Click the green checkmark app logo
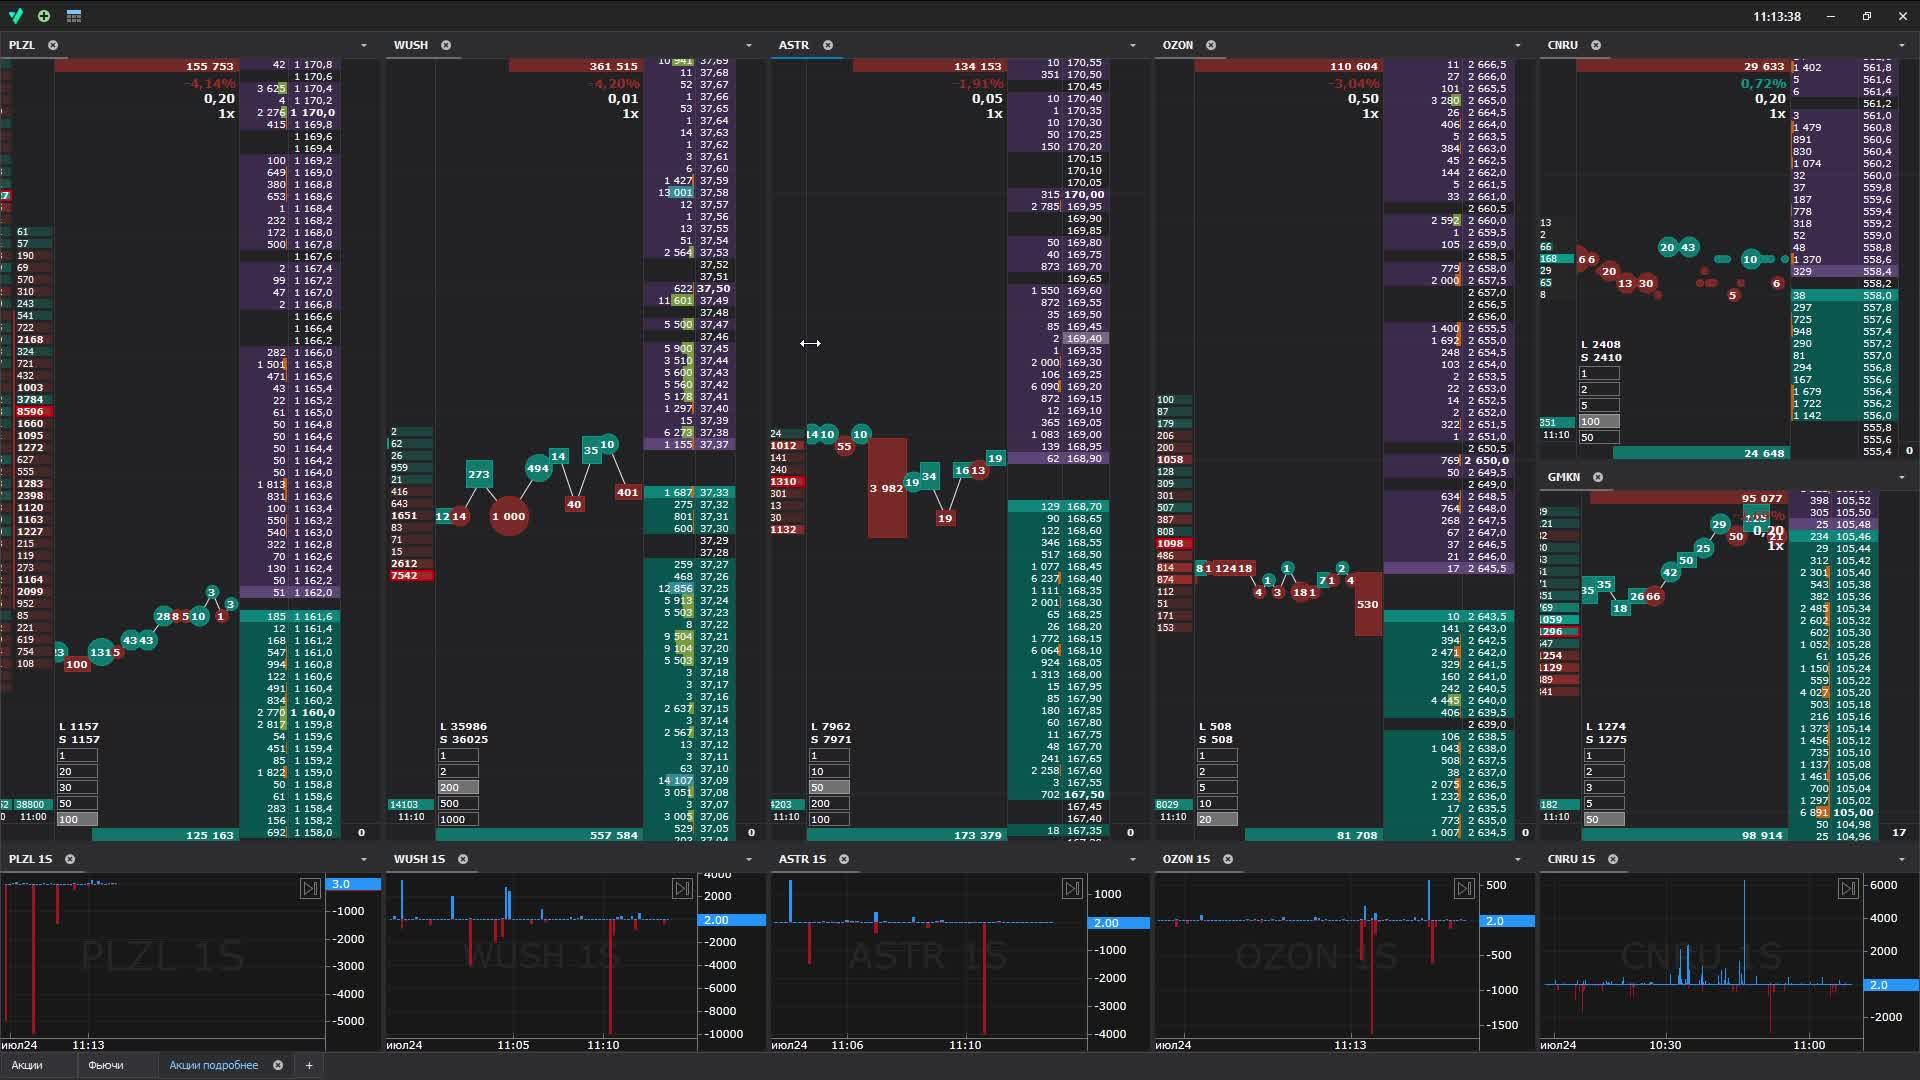This screenshot has width=1920, height=1080. 15,16
